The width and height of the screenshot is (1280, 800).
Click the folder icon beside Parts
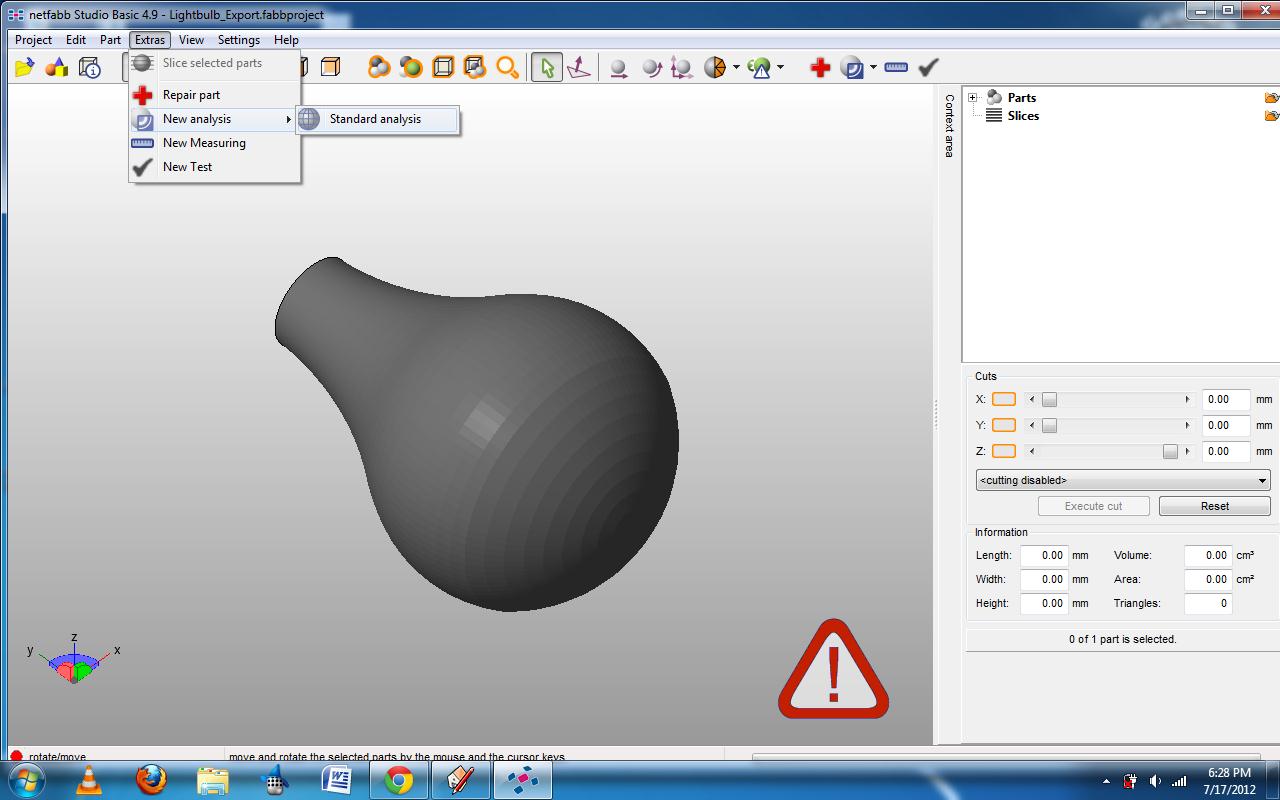[x=1271, y=98]
